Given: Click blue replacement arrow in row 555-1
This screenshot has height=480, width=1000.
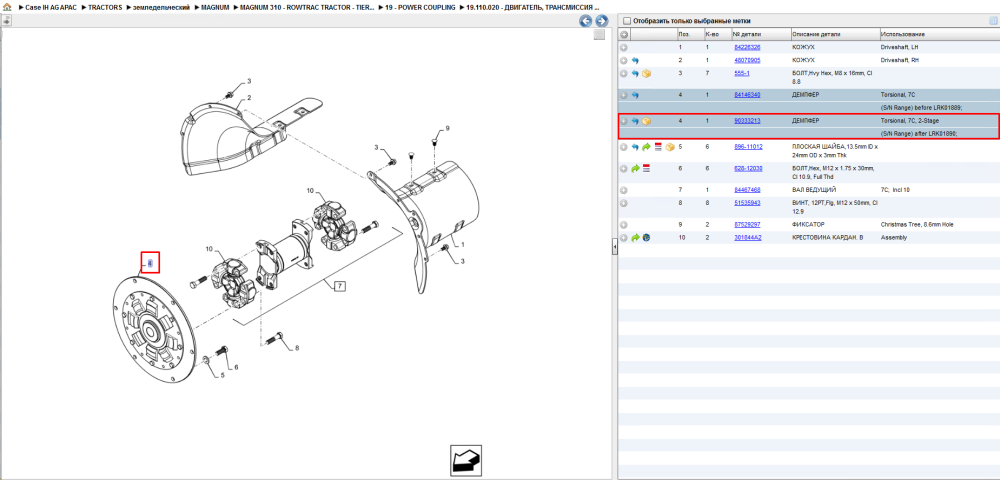Looking at the screenshot, I should [635, 74].
